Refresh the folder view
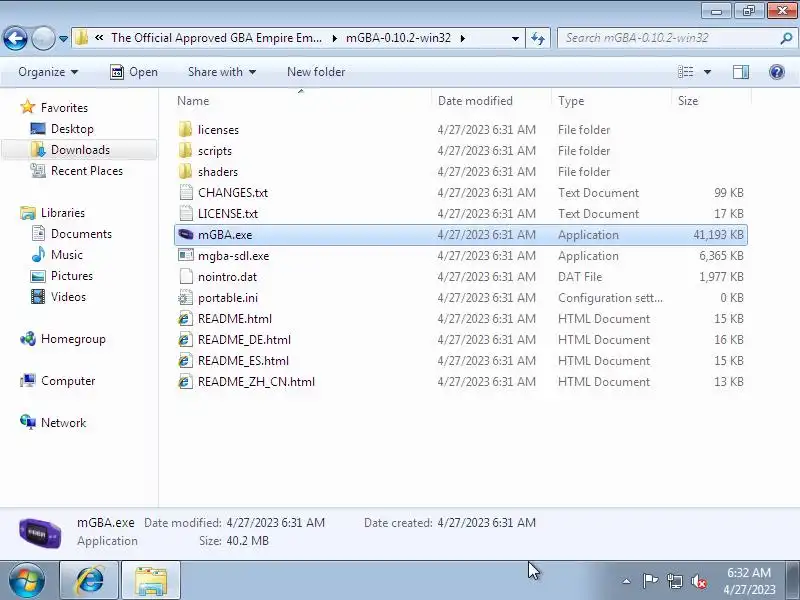 pos(538,38)
